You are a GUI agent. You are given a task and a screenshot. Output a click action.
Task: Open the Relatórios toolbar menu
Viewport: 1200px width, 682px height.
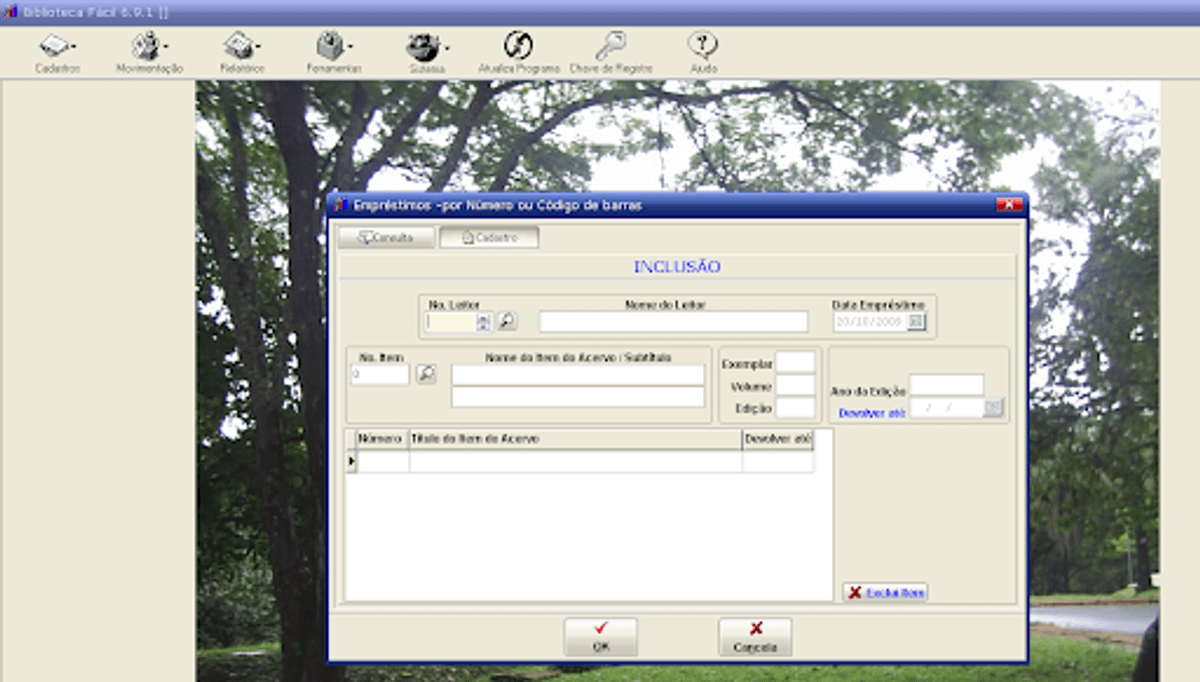[241, 52]
